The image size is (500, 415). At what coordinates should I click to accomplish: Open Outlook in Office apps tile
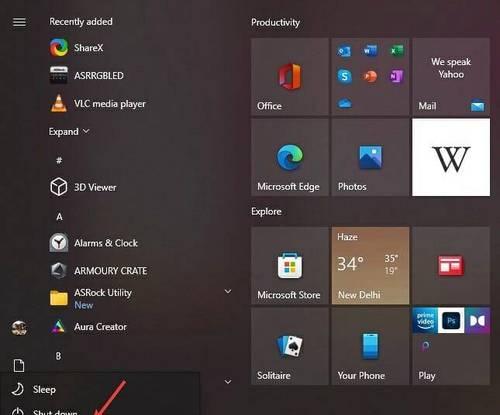coord(344,51)
